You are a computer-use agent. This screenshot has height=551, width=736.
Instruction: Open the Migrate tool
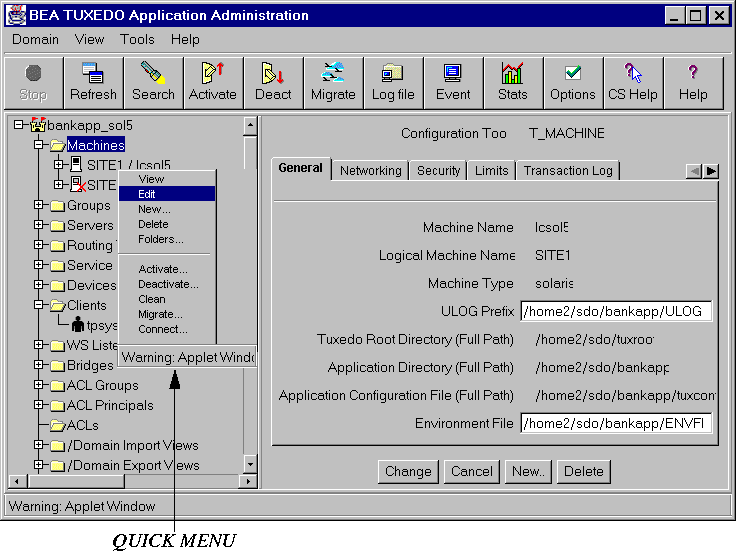coord(333,83)
